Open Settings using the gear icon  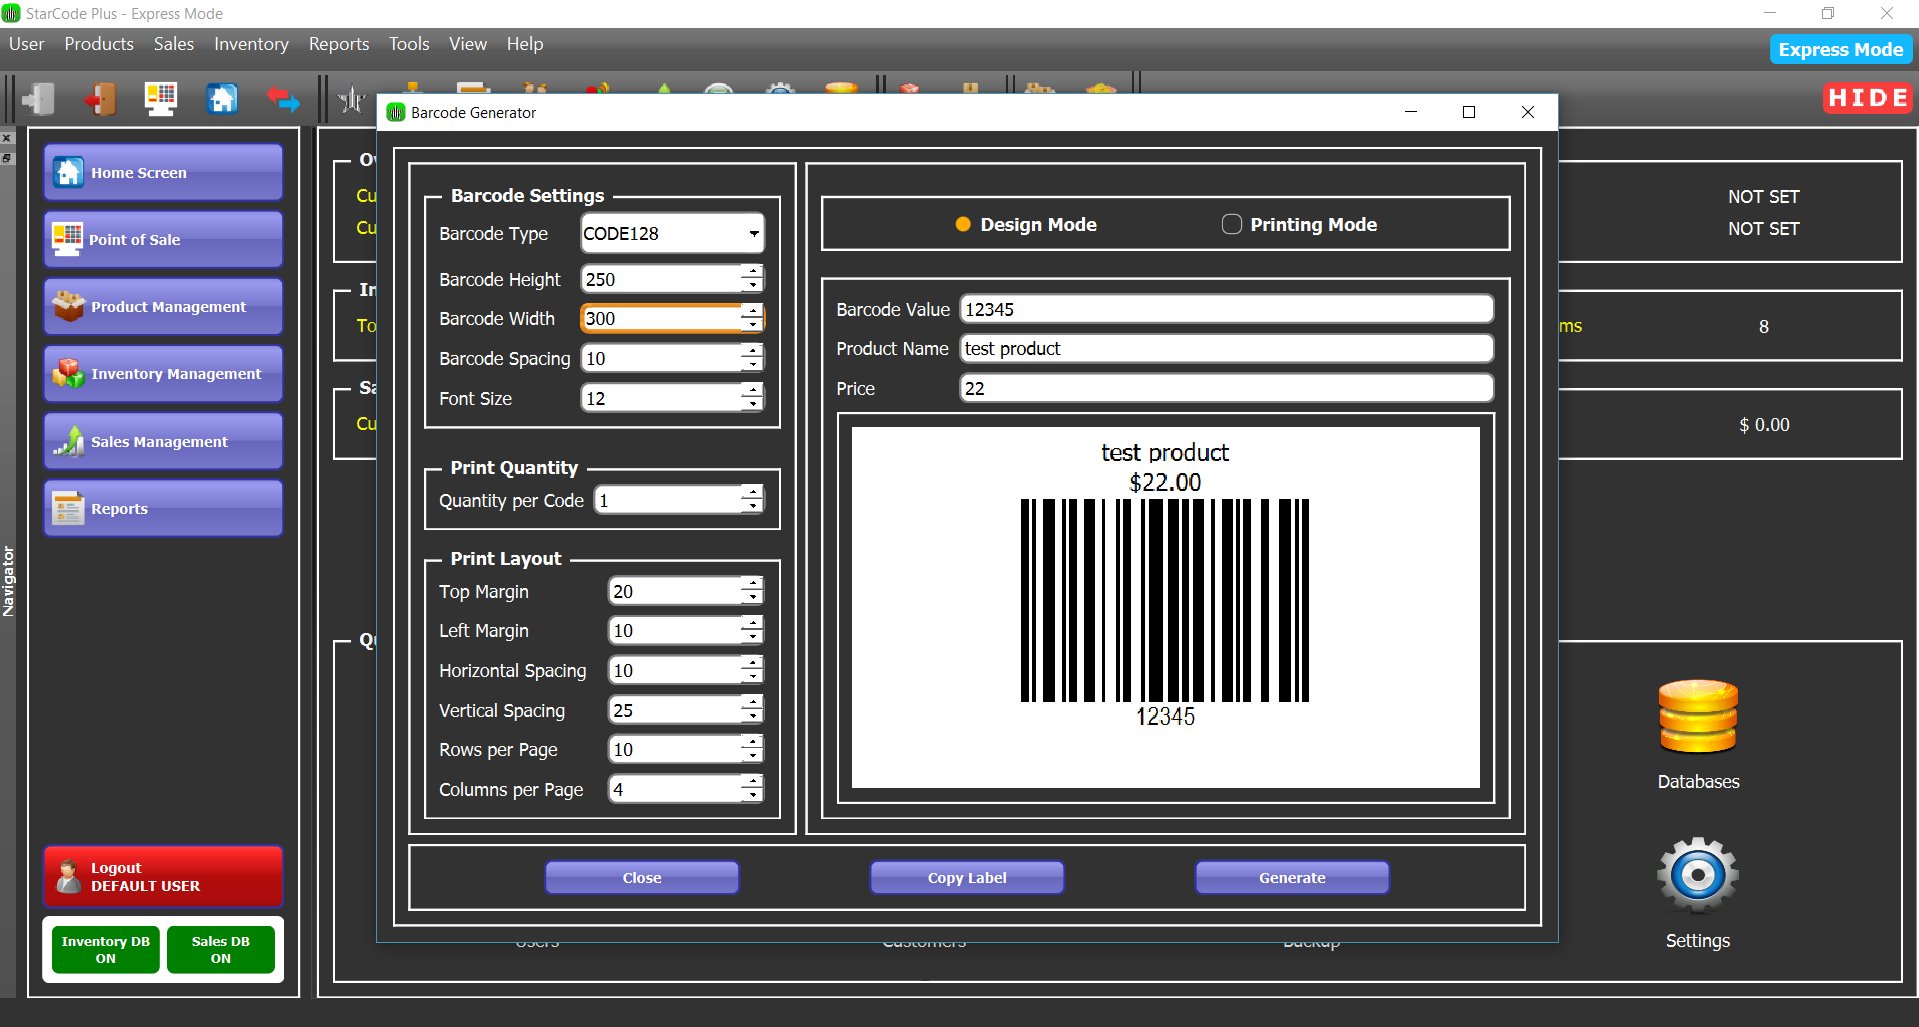click(x=1697, y=874)
